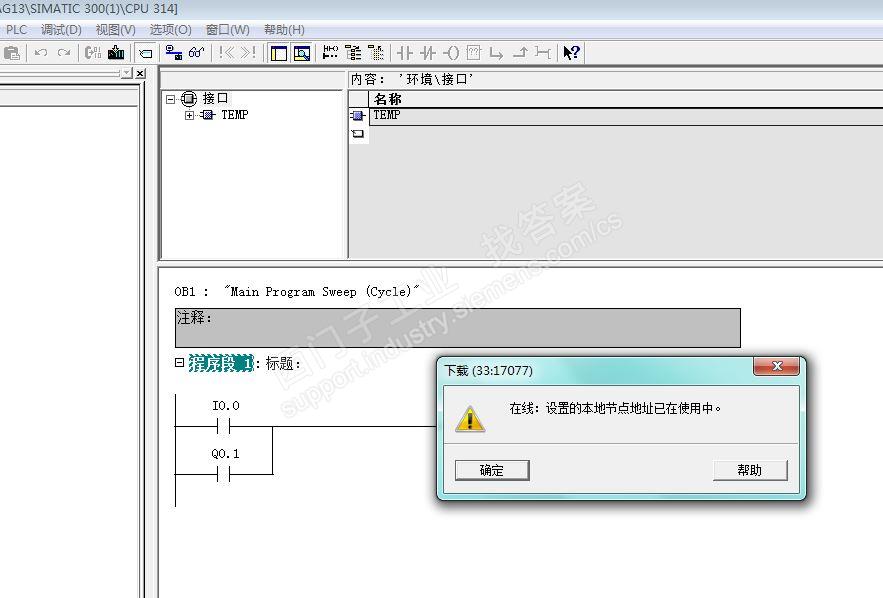Image resolution: width=883 pixels, height=598 pixels.
Task: Insert a normally closed contact
Action: point(428,53)
